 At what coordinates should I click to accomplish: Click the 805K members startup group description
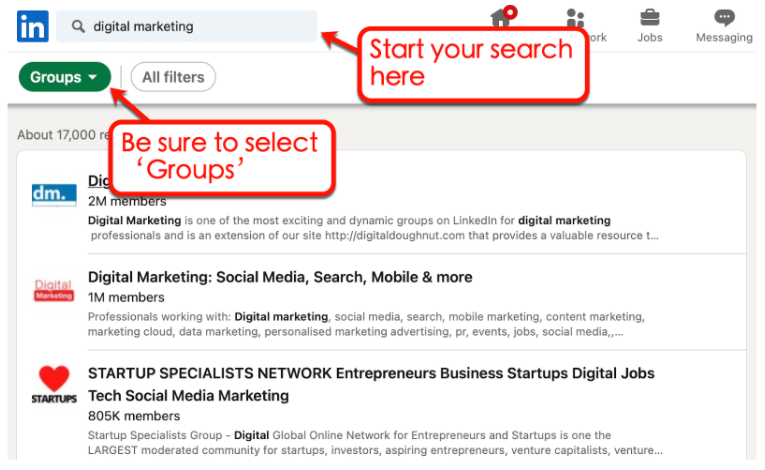point(375,443)
